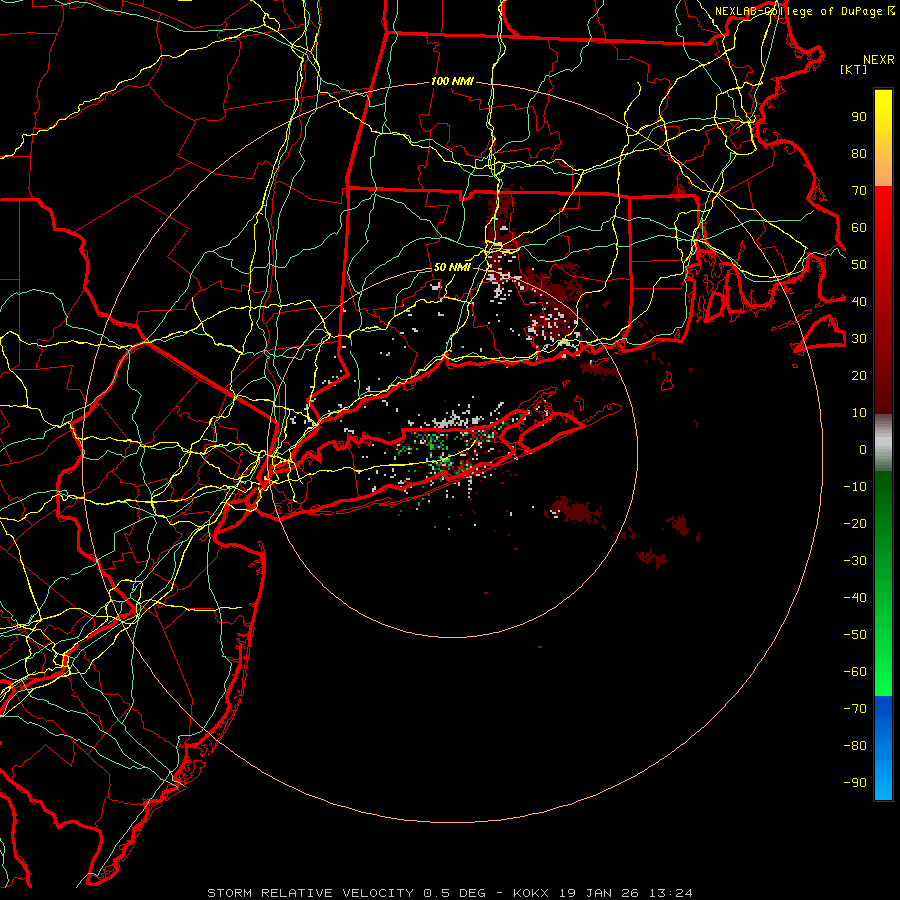
Task: Click the "20" value on velocity scale
Action: click(x=859, y=375)
